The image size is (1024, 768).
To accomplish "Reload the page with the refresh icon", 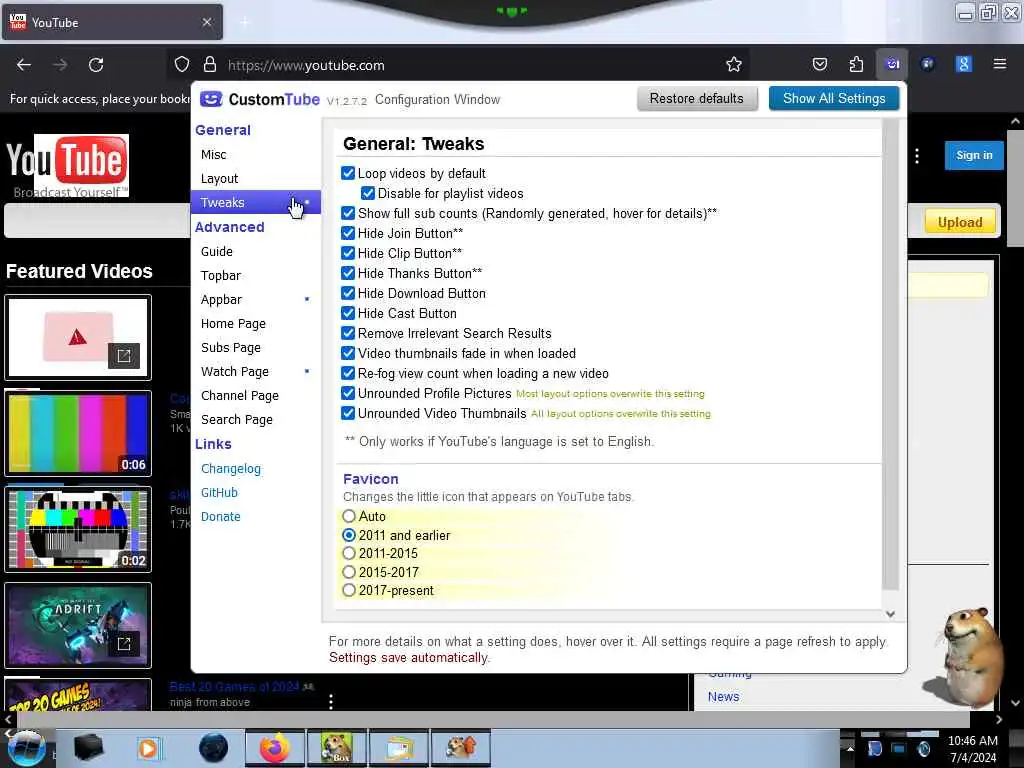I will pyautogui.click(x=96, y=65).
